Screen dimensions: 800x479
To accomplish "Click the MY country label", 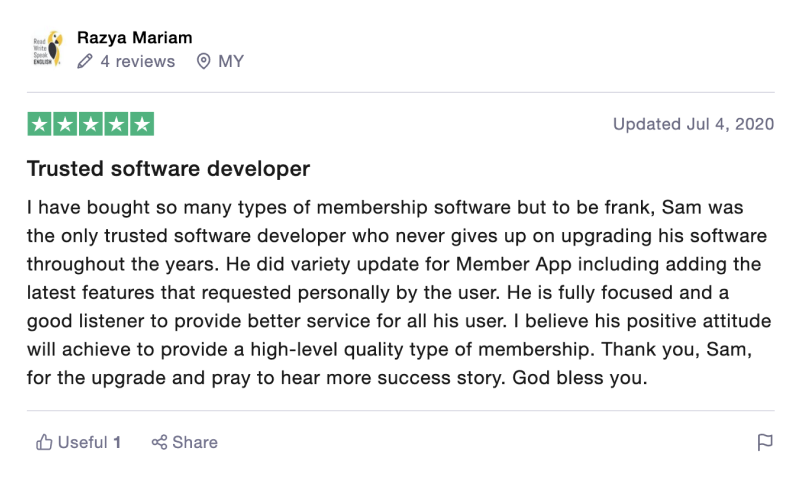I will click(231, 61).
